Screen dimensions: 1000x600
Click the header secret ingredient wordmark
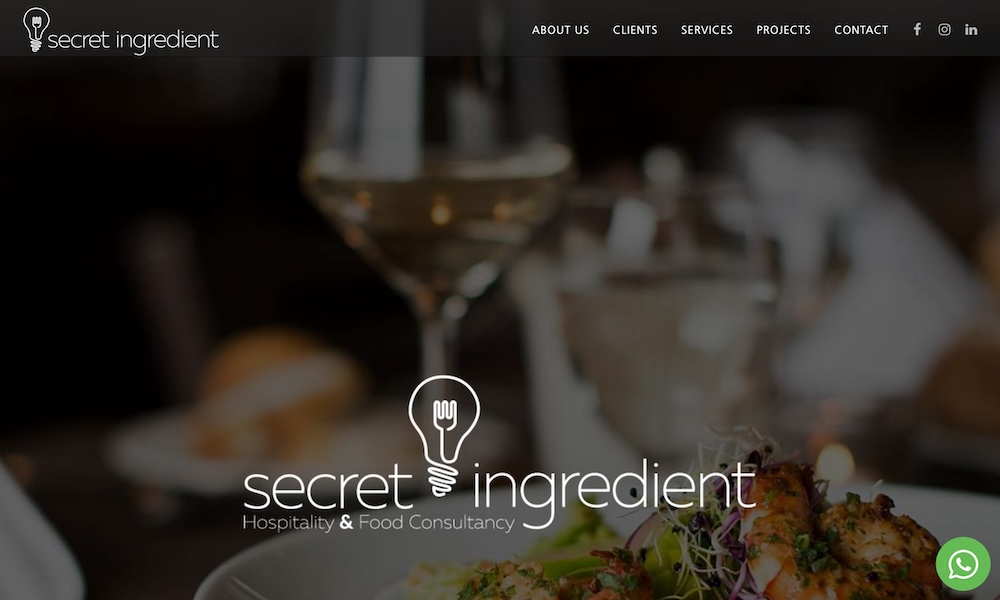click(x=133, y=40)
